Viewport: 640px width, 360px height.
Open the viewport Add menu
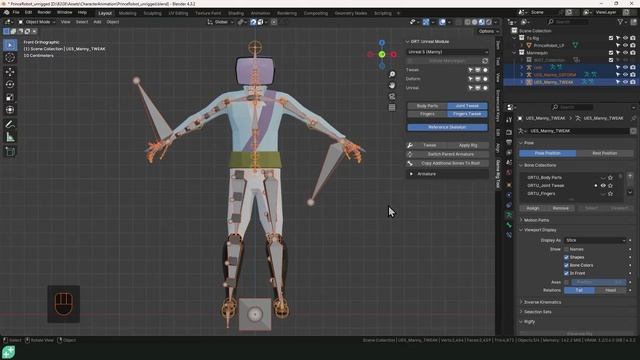(x=97, y=22)
